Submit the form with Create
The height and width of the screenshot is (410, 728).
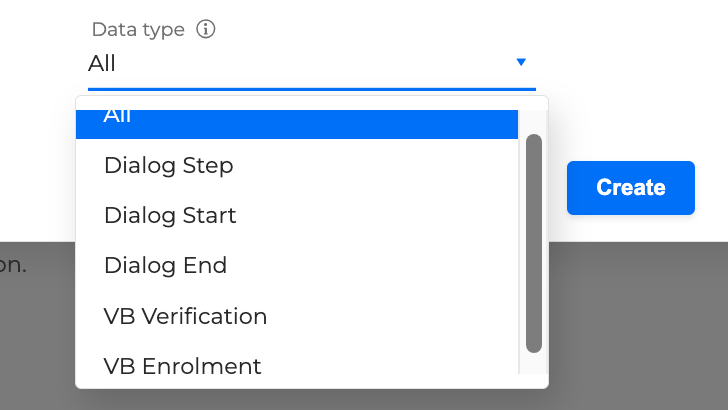point(630,187)
